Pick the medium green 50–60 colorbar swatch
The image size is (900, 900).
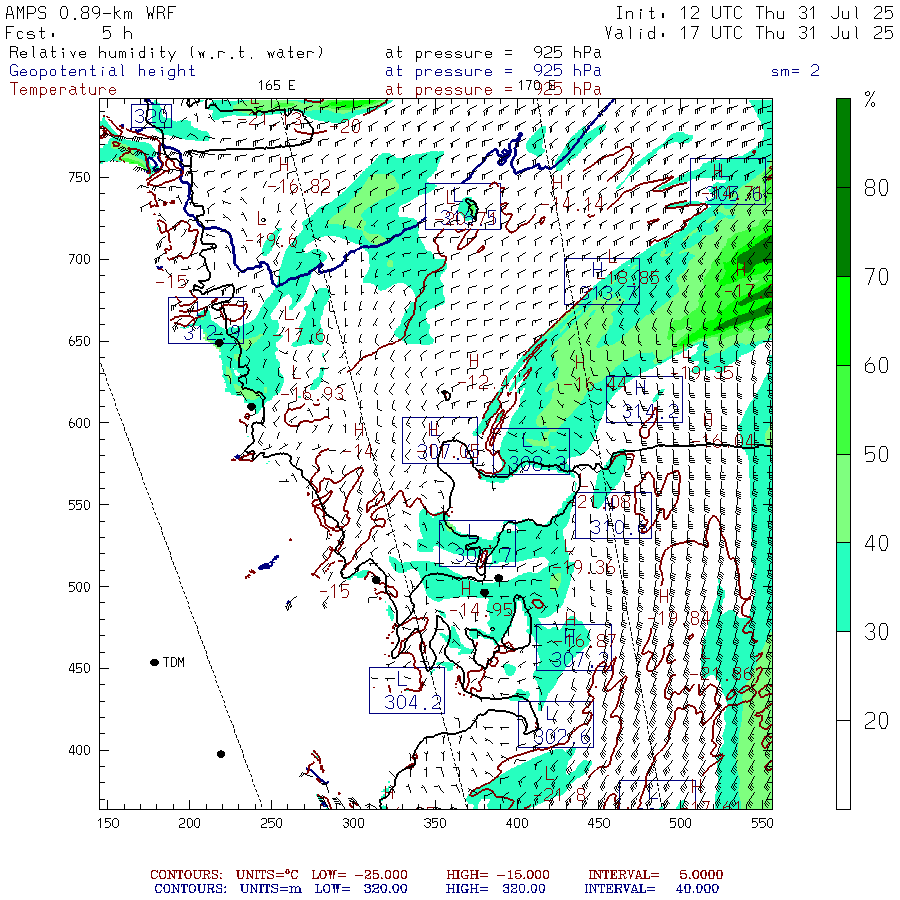[x=843, y=410]
